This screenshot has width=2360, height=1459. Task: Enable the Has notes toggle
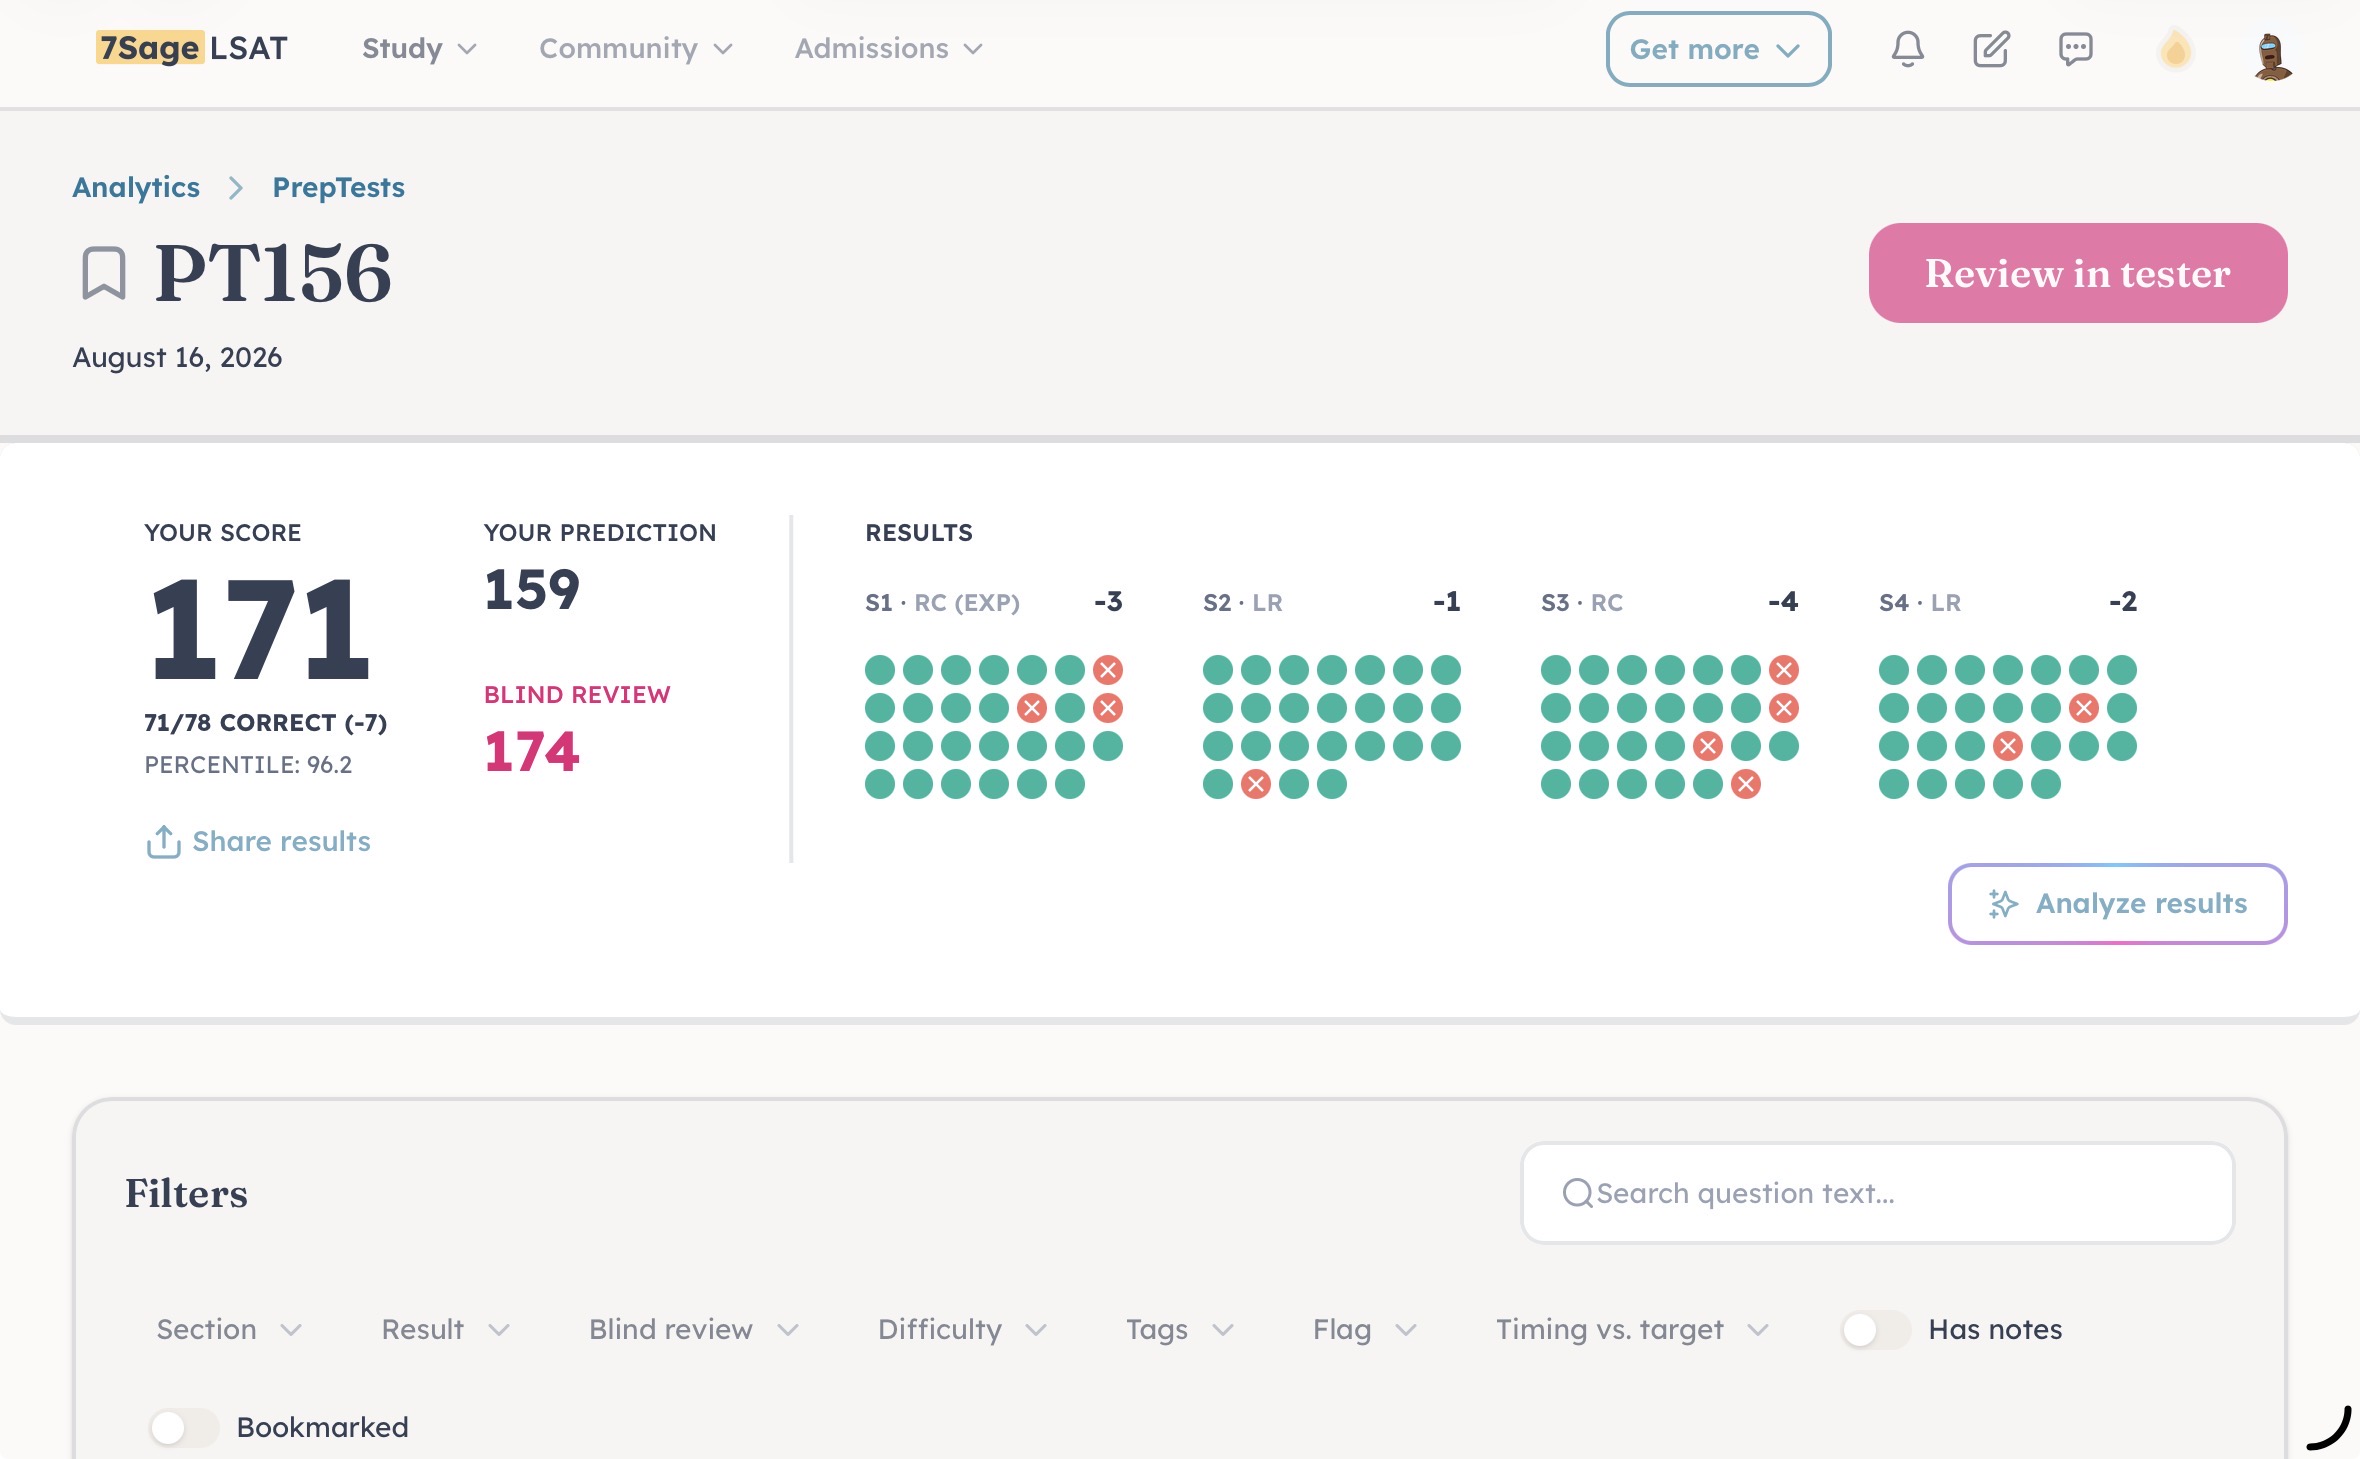(1875, 1330)
